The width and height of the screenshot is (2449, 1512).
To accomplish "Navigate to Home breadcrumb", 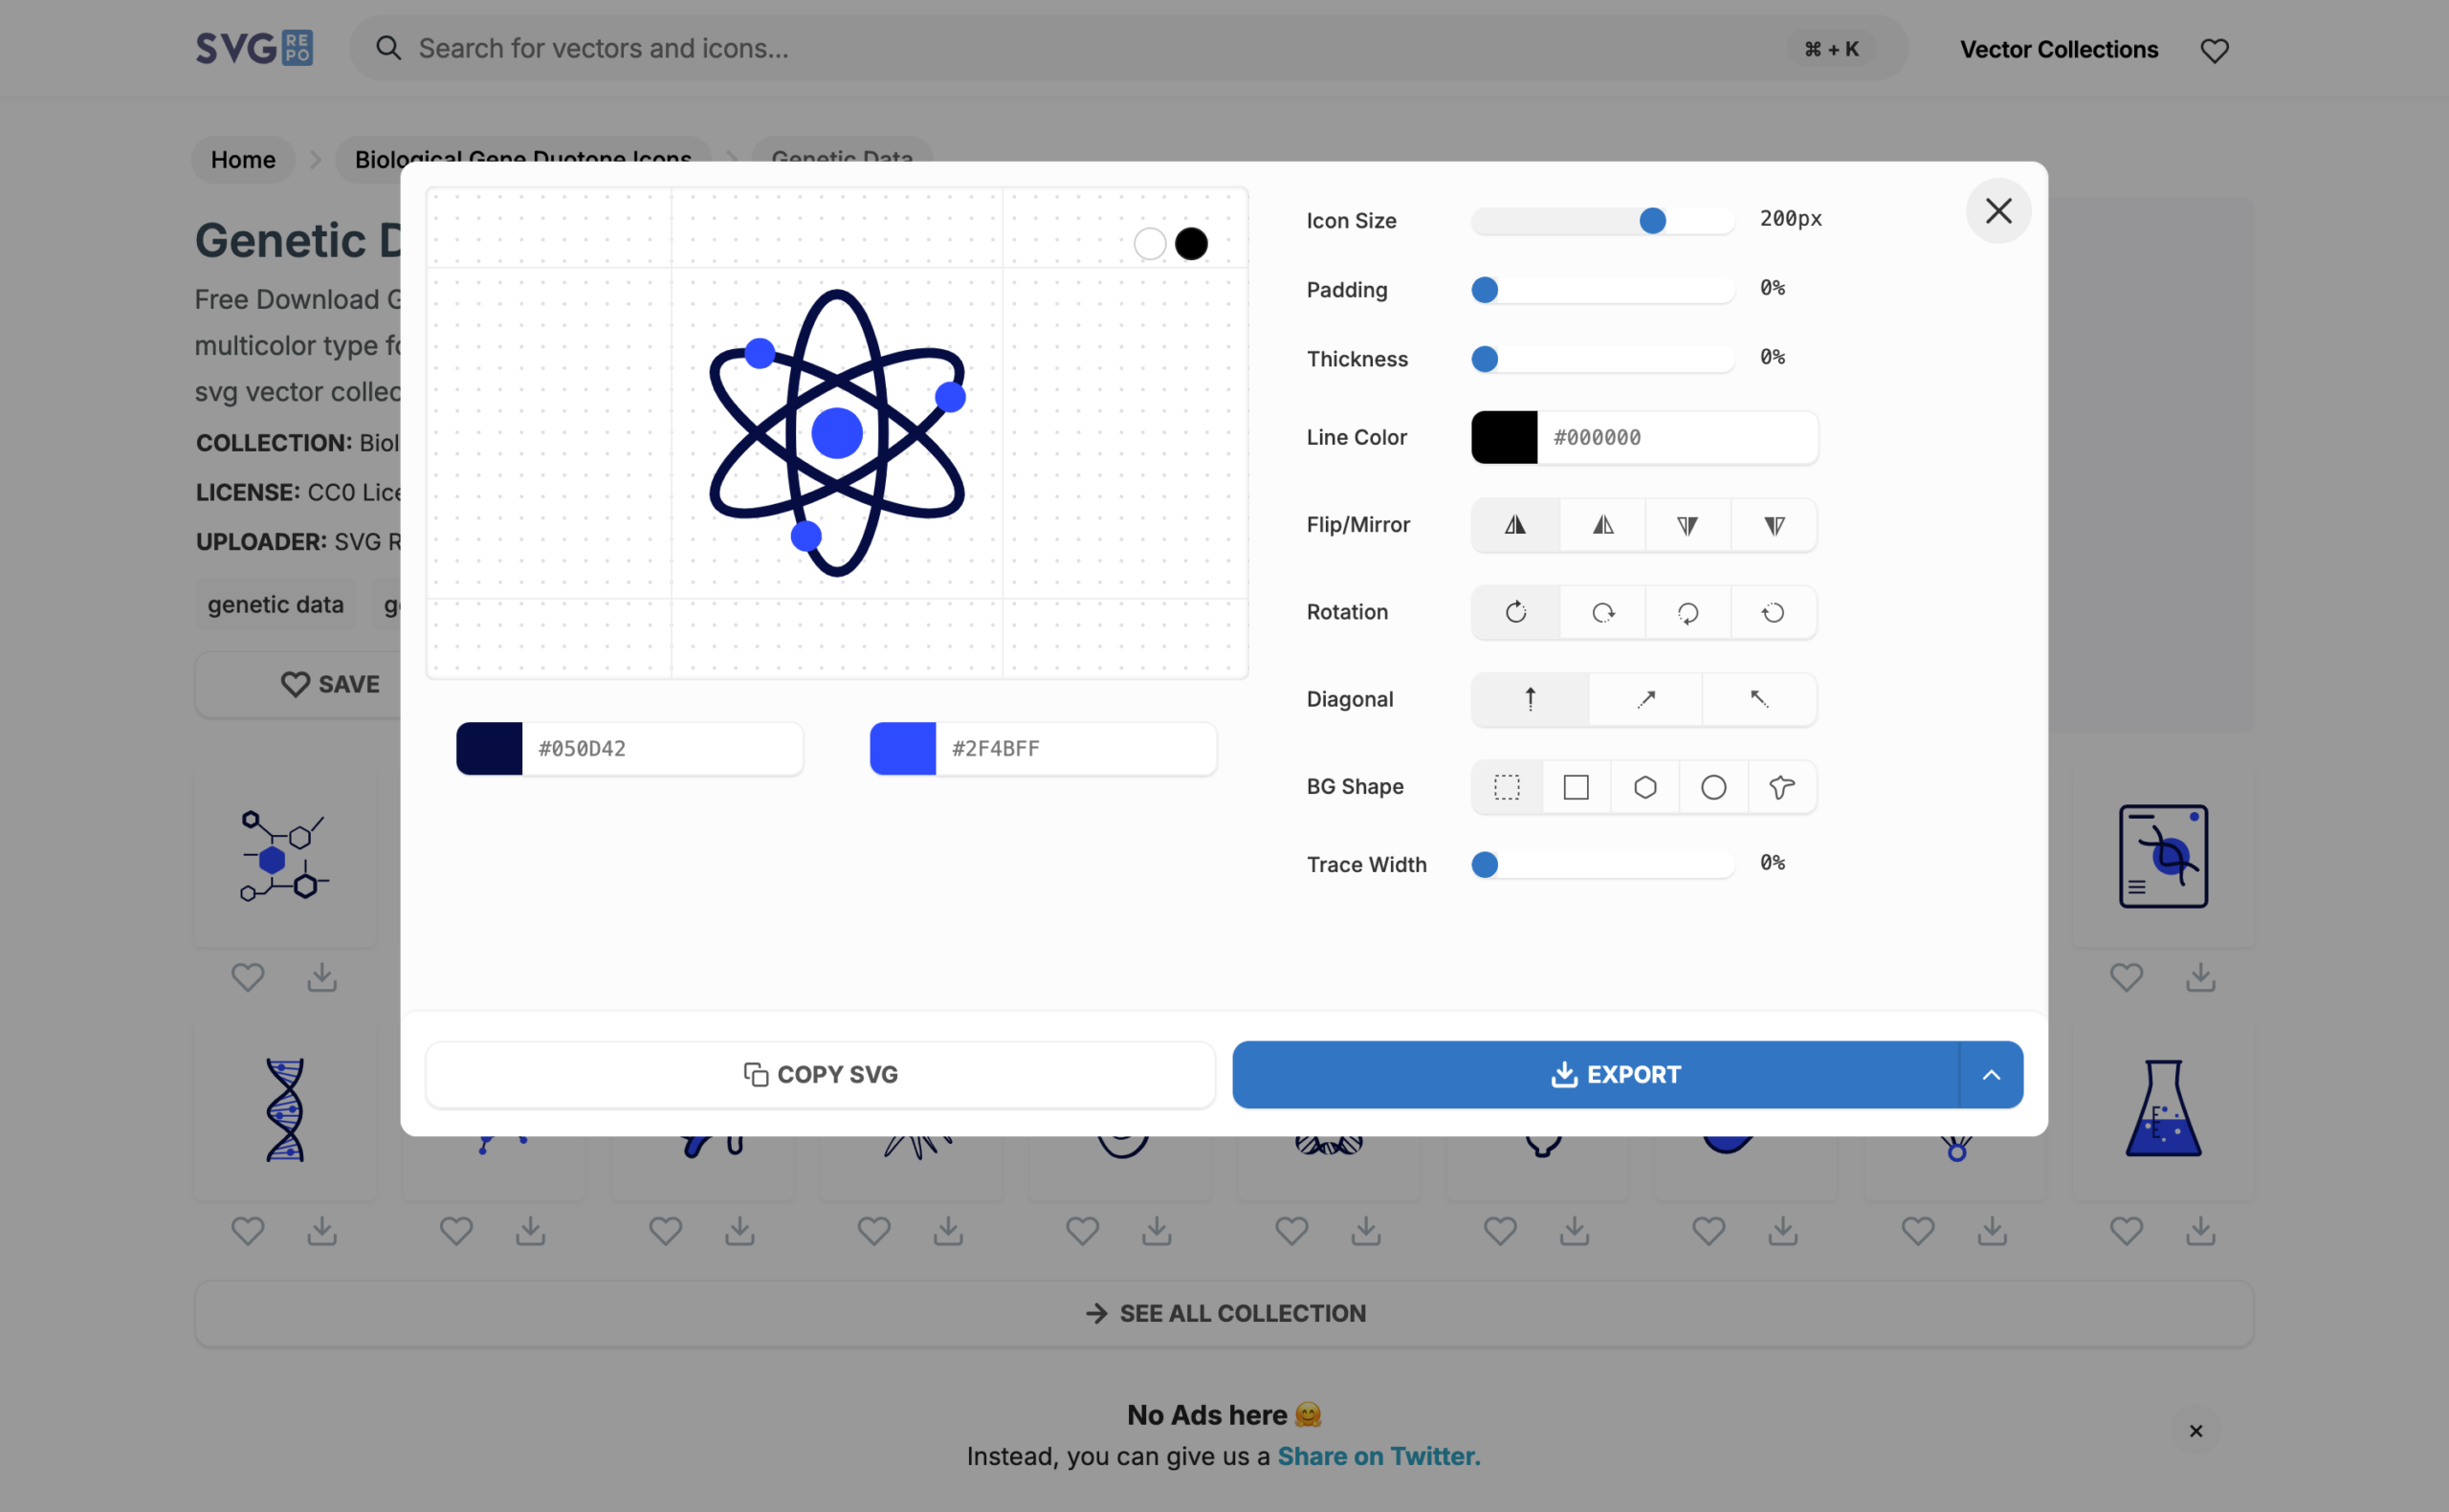I will [x=242, y=159].
